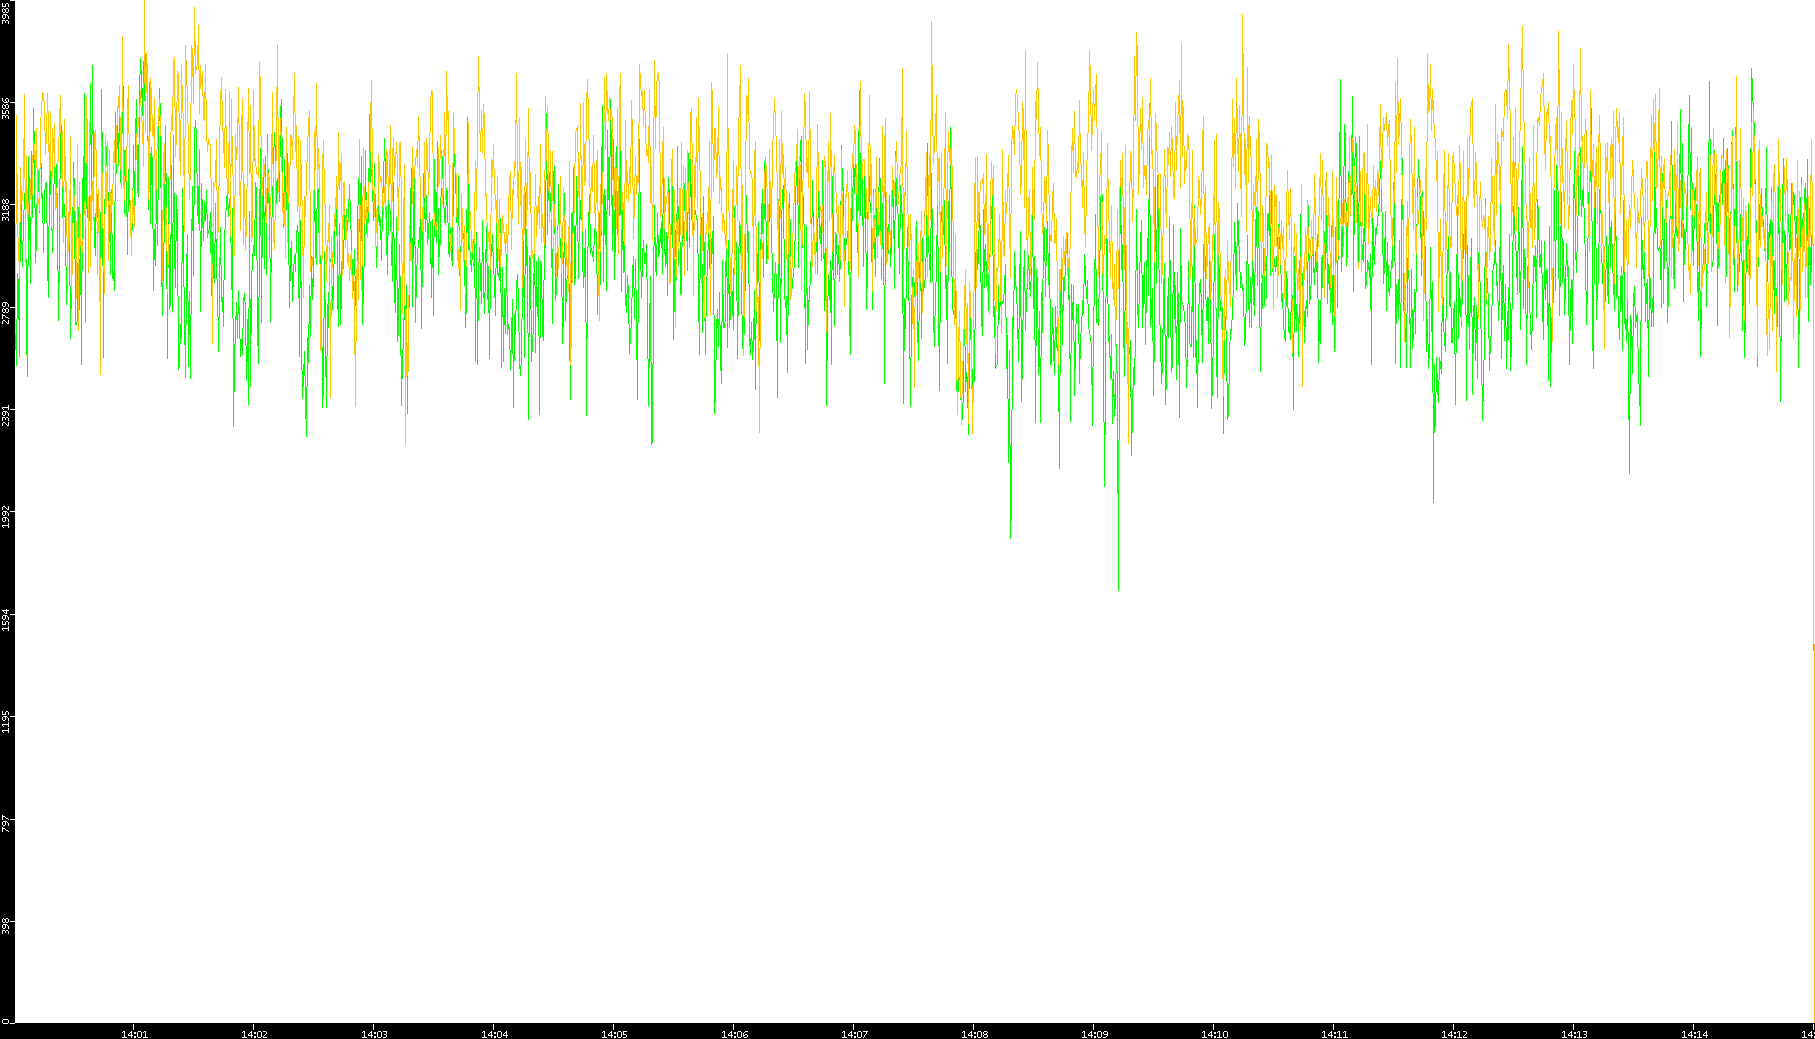The height and width of the screenshot is (1039, 1815).
Task: Select the 14:07 time marker
Action: point(854,1034)
